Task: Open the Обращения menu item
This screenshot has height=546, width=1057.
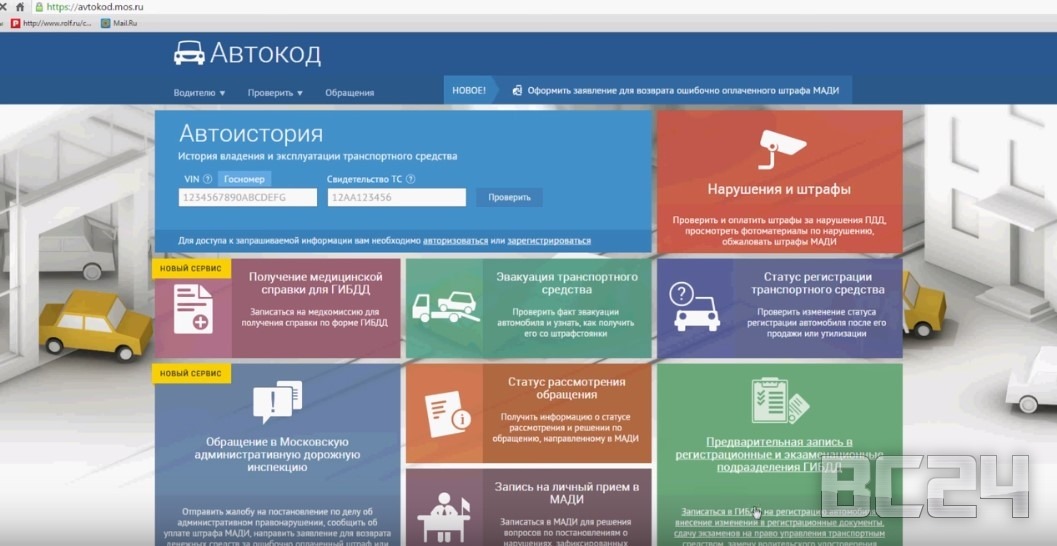Action: click(x=349, y=93)
